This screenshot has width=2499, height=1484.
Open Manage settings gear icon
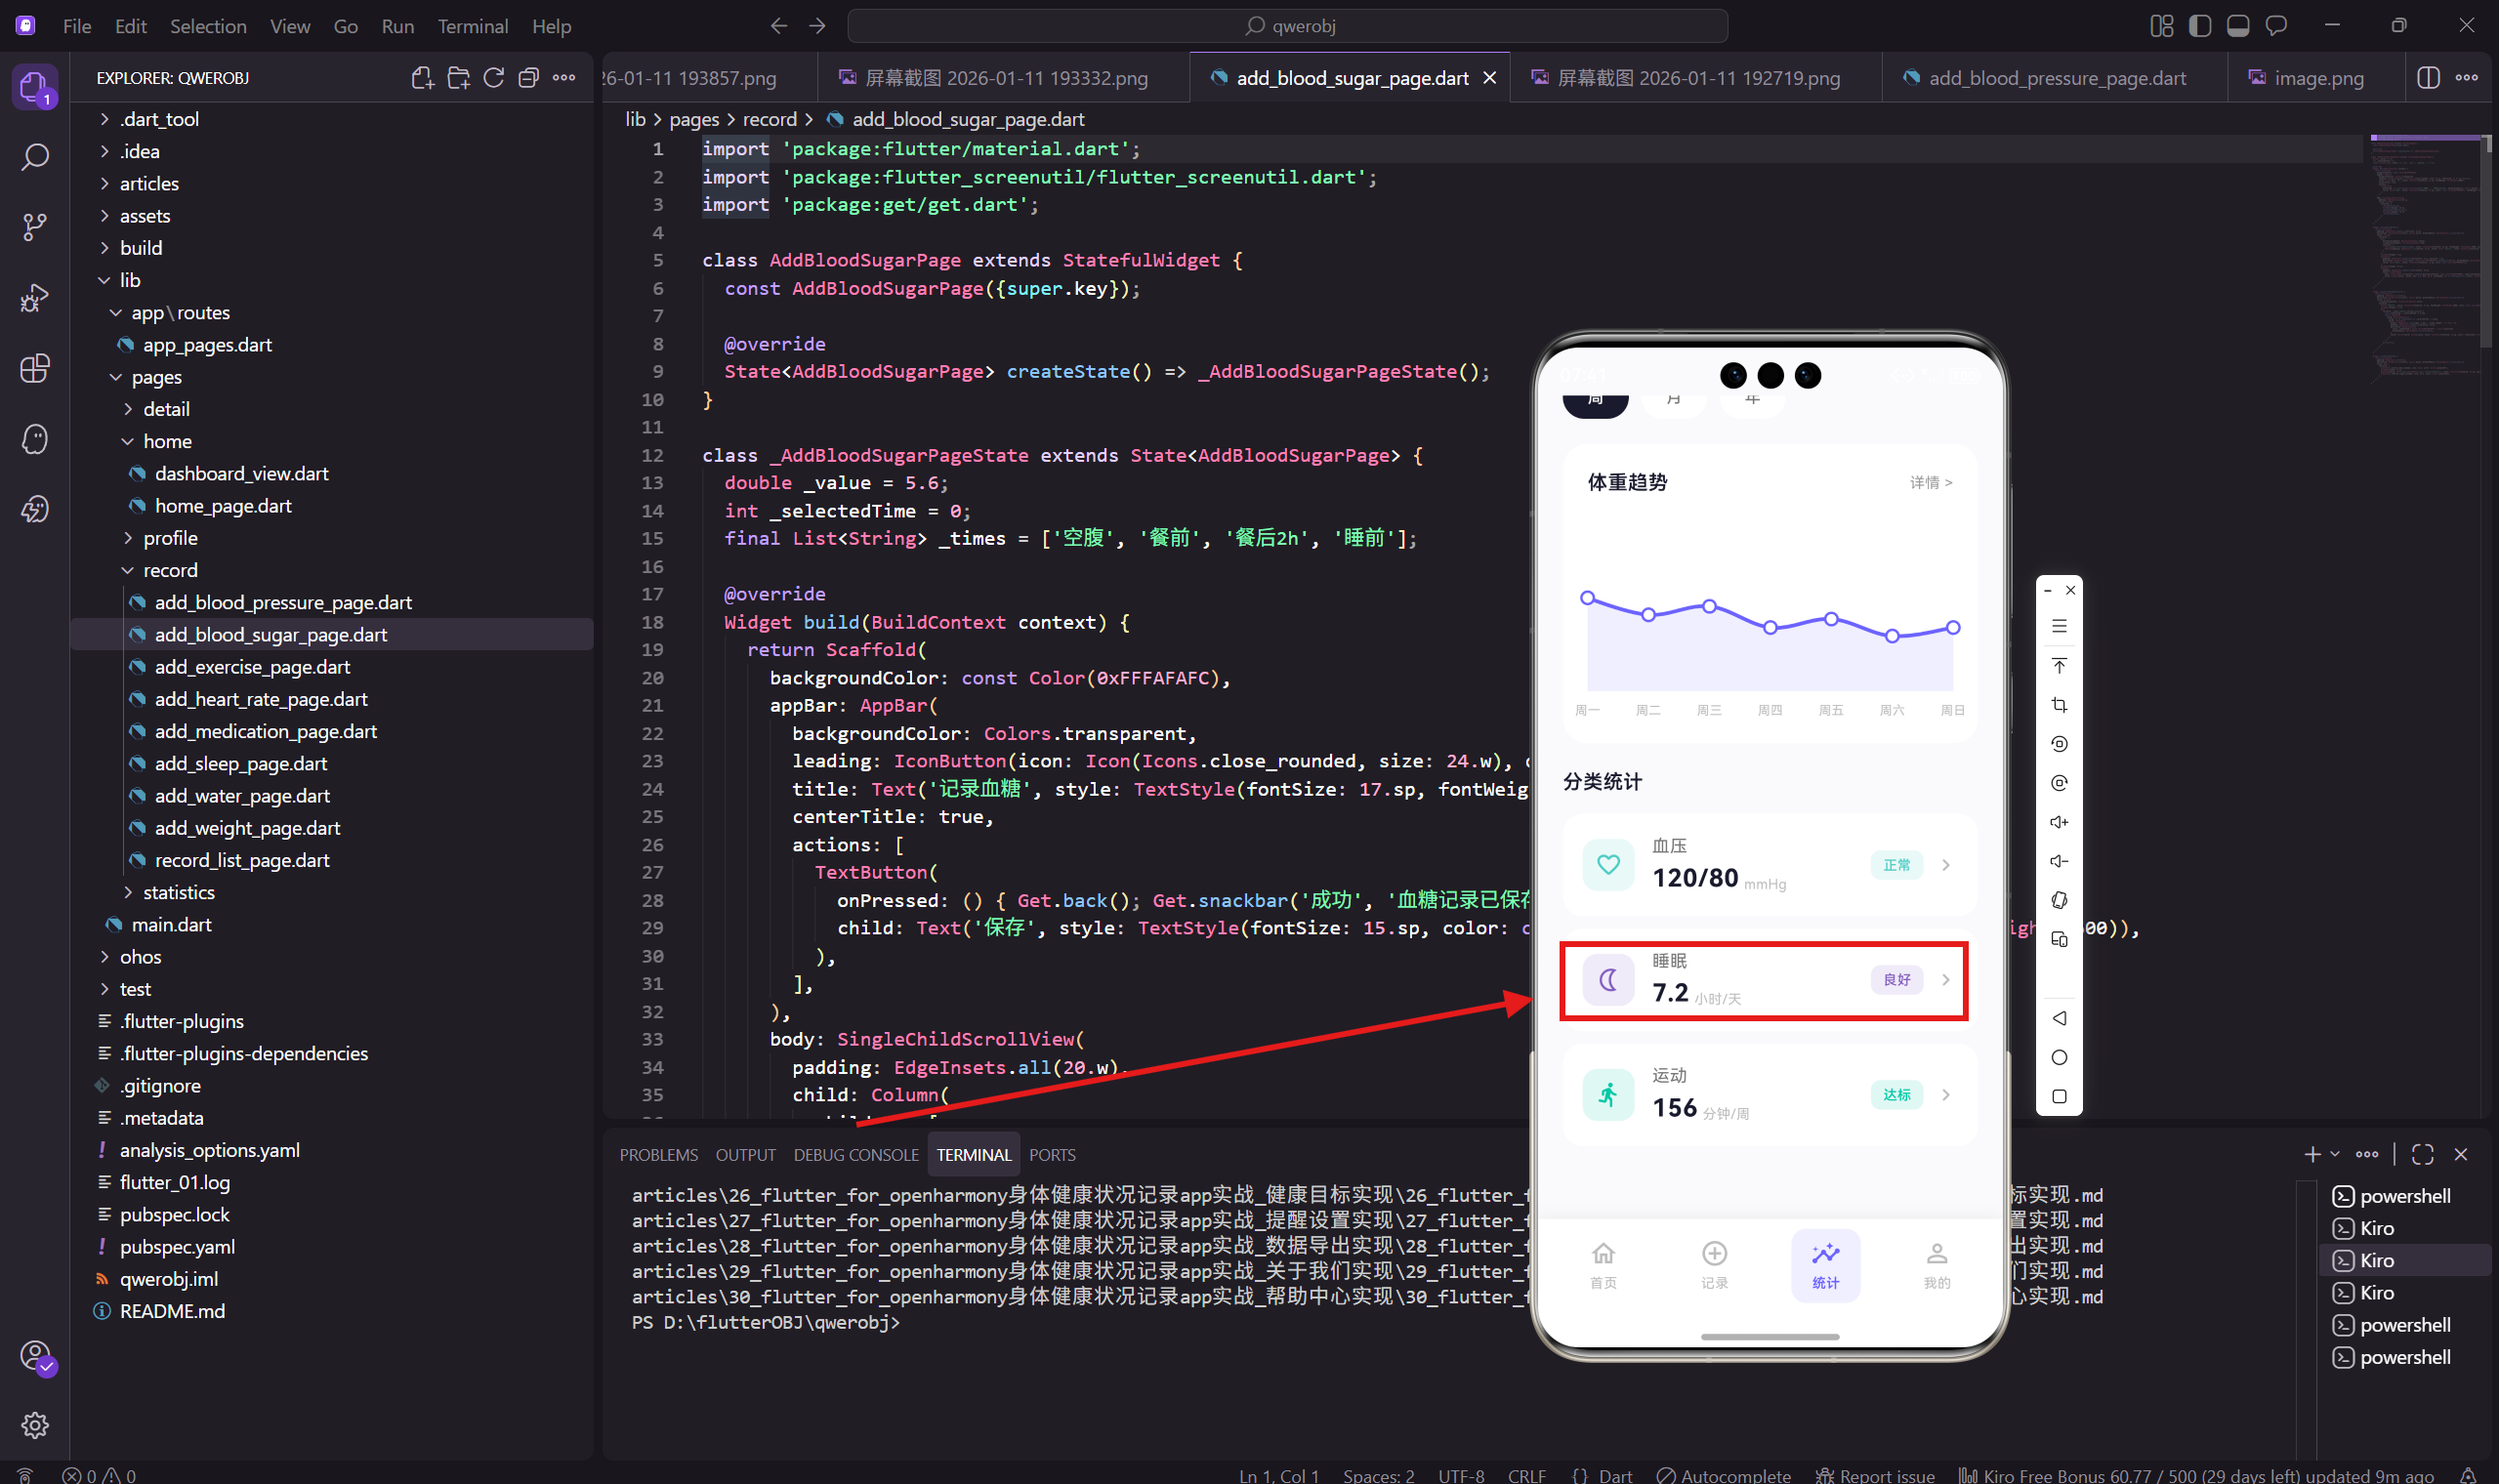click(35, 1424)
